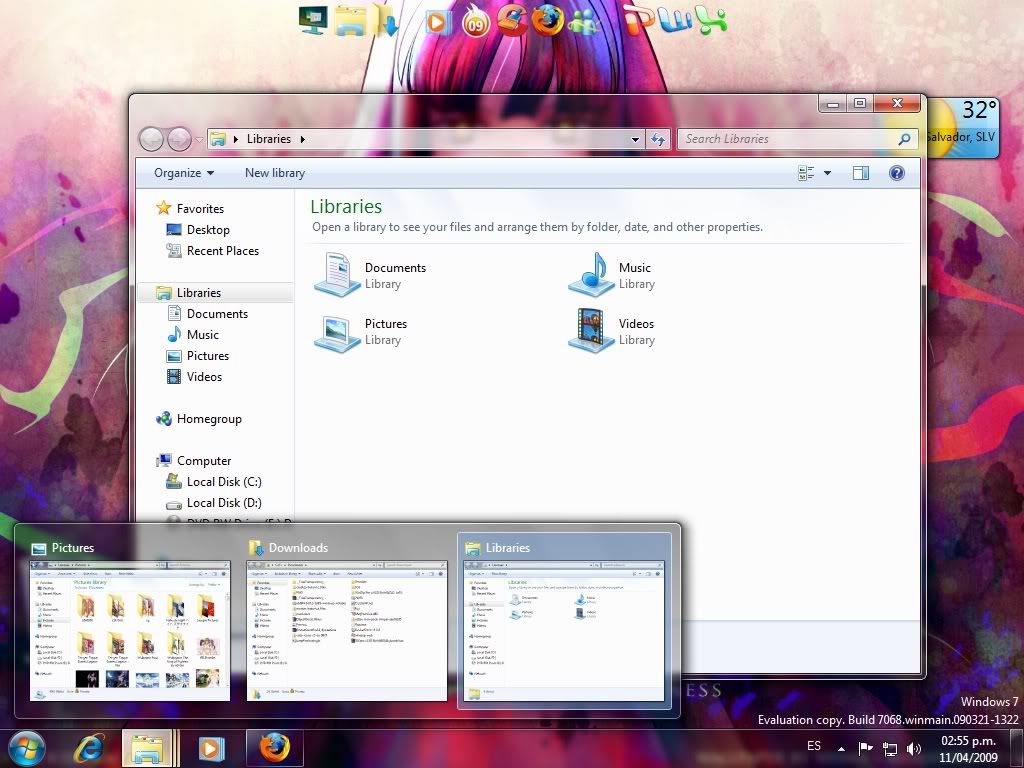The width and height of the screenshot is (1024, 768).
Task: Click the magnifier icon in Search Libraries
Action: pos(904,139)
